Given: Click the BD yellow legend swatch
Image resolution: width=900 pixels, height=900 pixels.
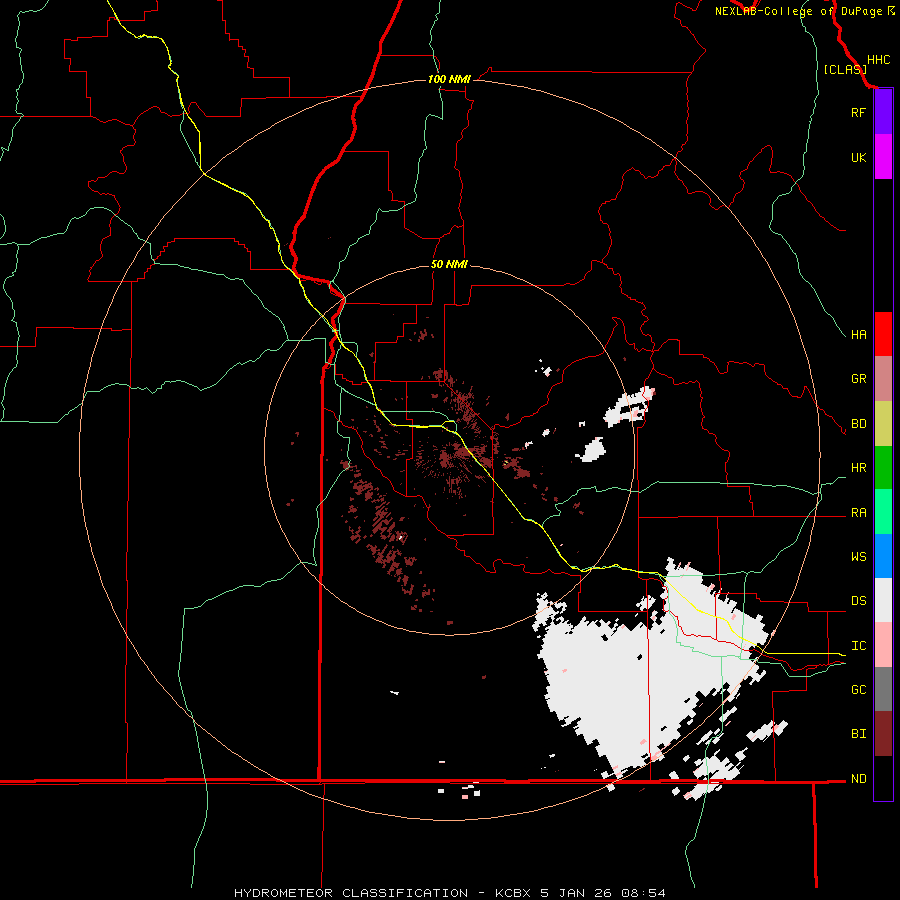Looking at the screenshot, I should [883, 423].
